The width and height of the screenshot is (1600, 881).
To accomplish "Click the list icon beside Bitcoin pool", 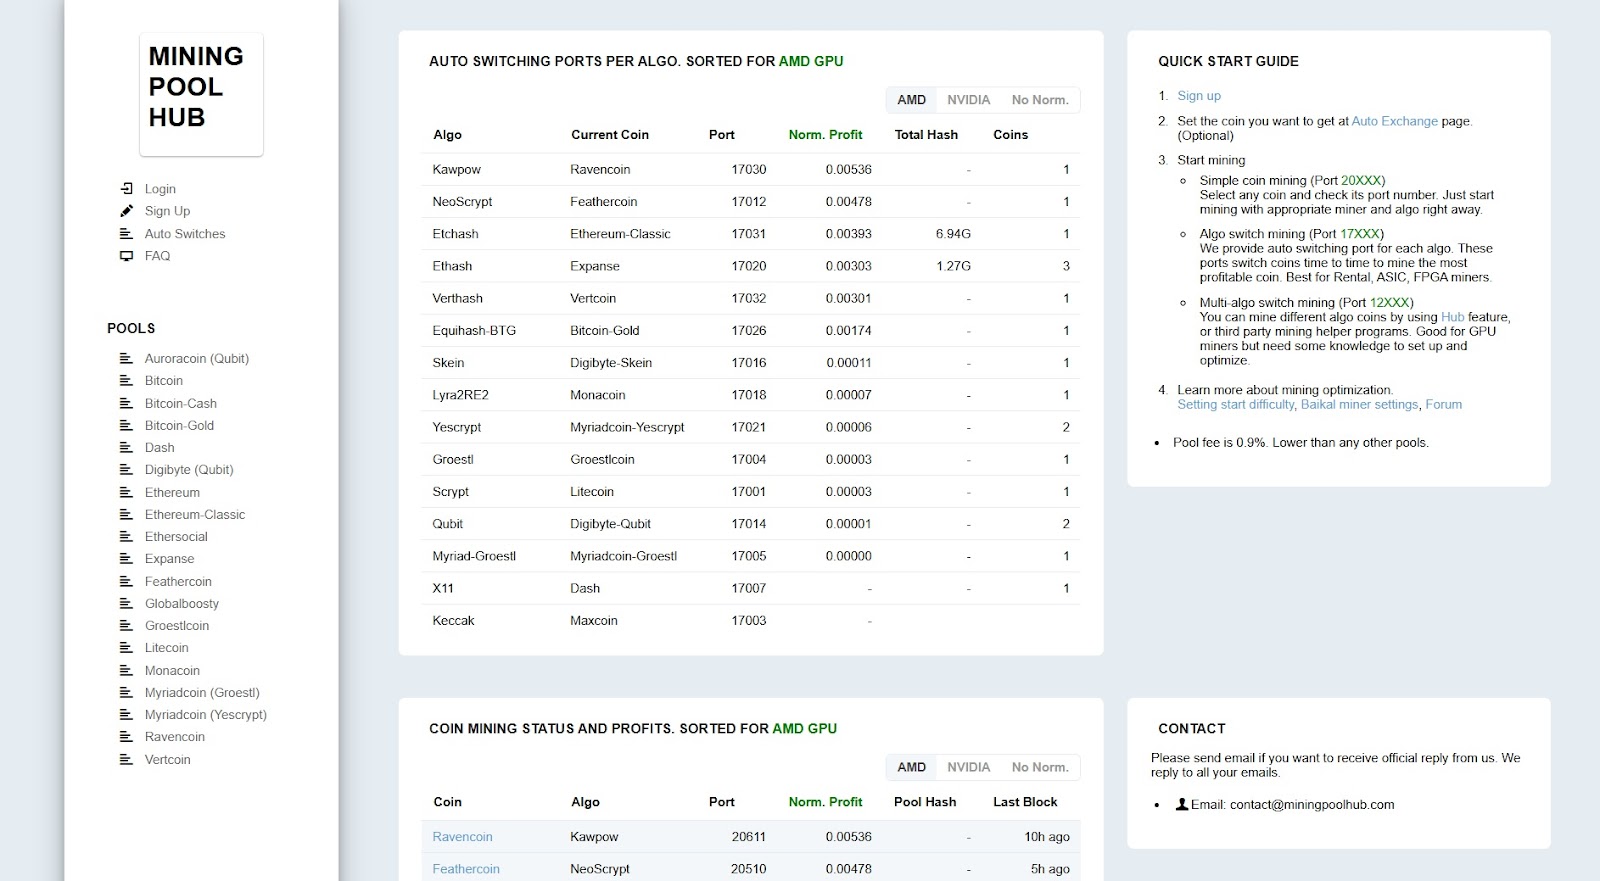I will (126, 380).
